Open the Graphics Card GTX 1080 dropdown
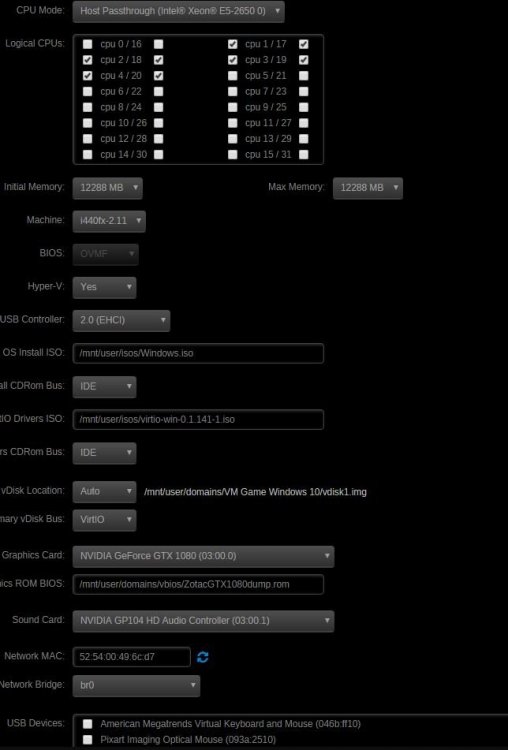The height and width of the screenshot is (750, 508). 203,556
